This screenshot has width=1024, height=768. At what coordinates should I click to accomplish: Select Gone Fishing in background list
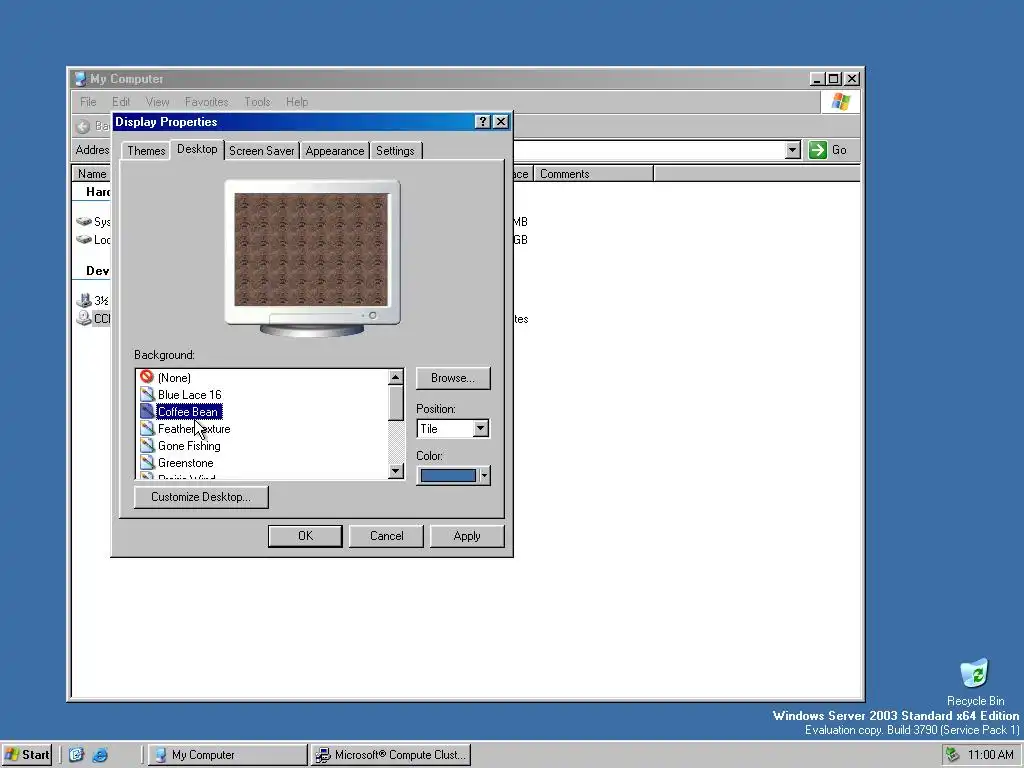(x=189, y=445)
